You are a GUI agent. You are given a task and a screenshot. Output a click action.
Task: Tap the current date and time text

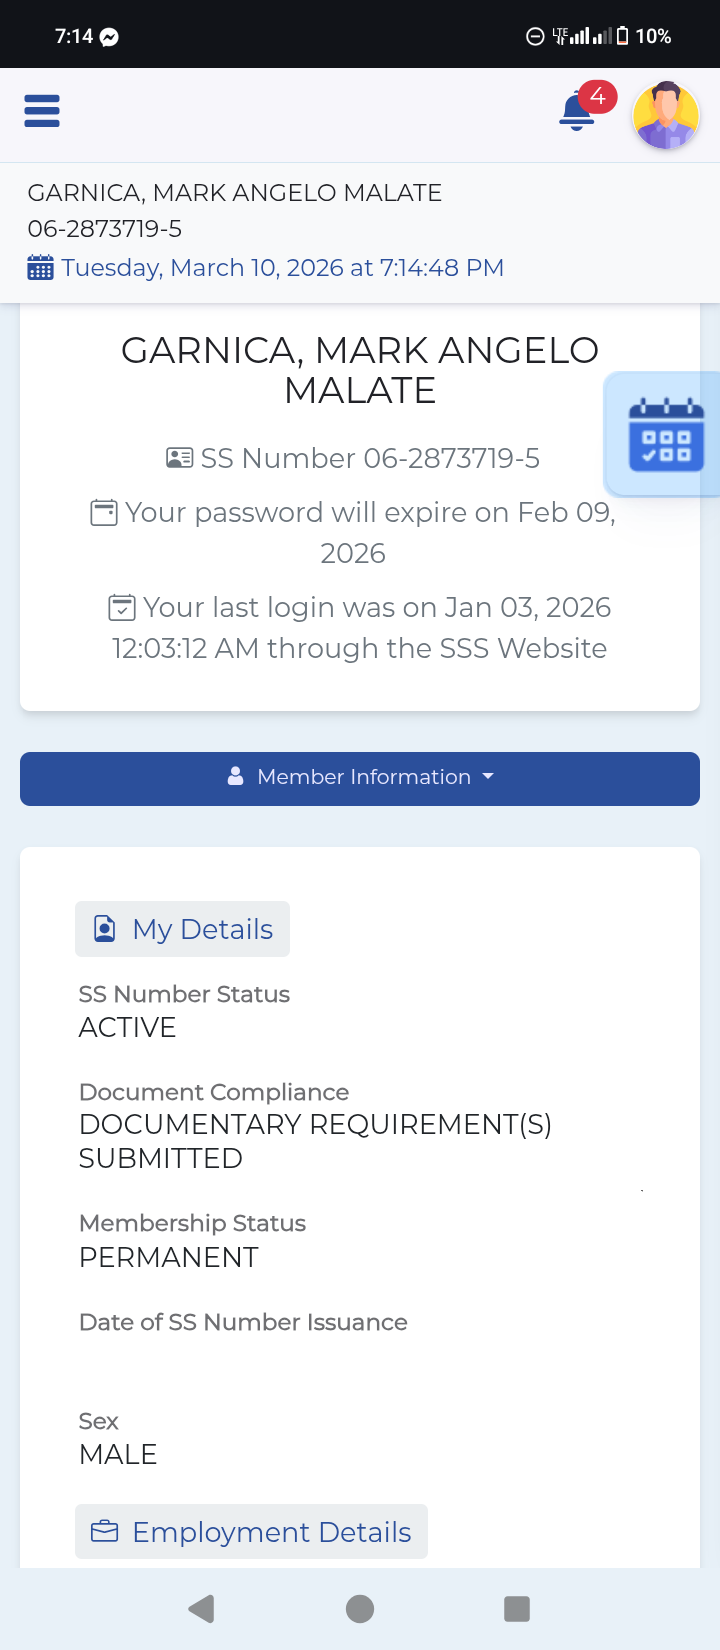point(282,268)
